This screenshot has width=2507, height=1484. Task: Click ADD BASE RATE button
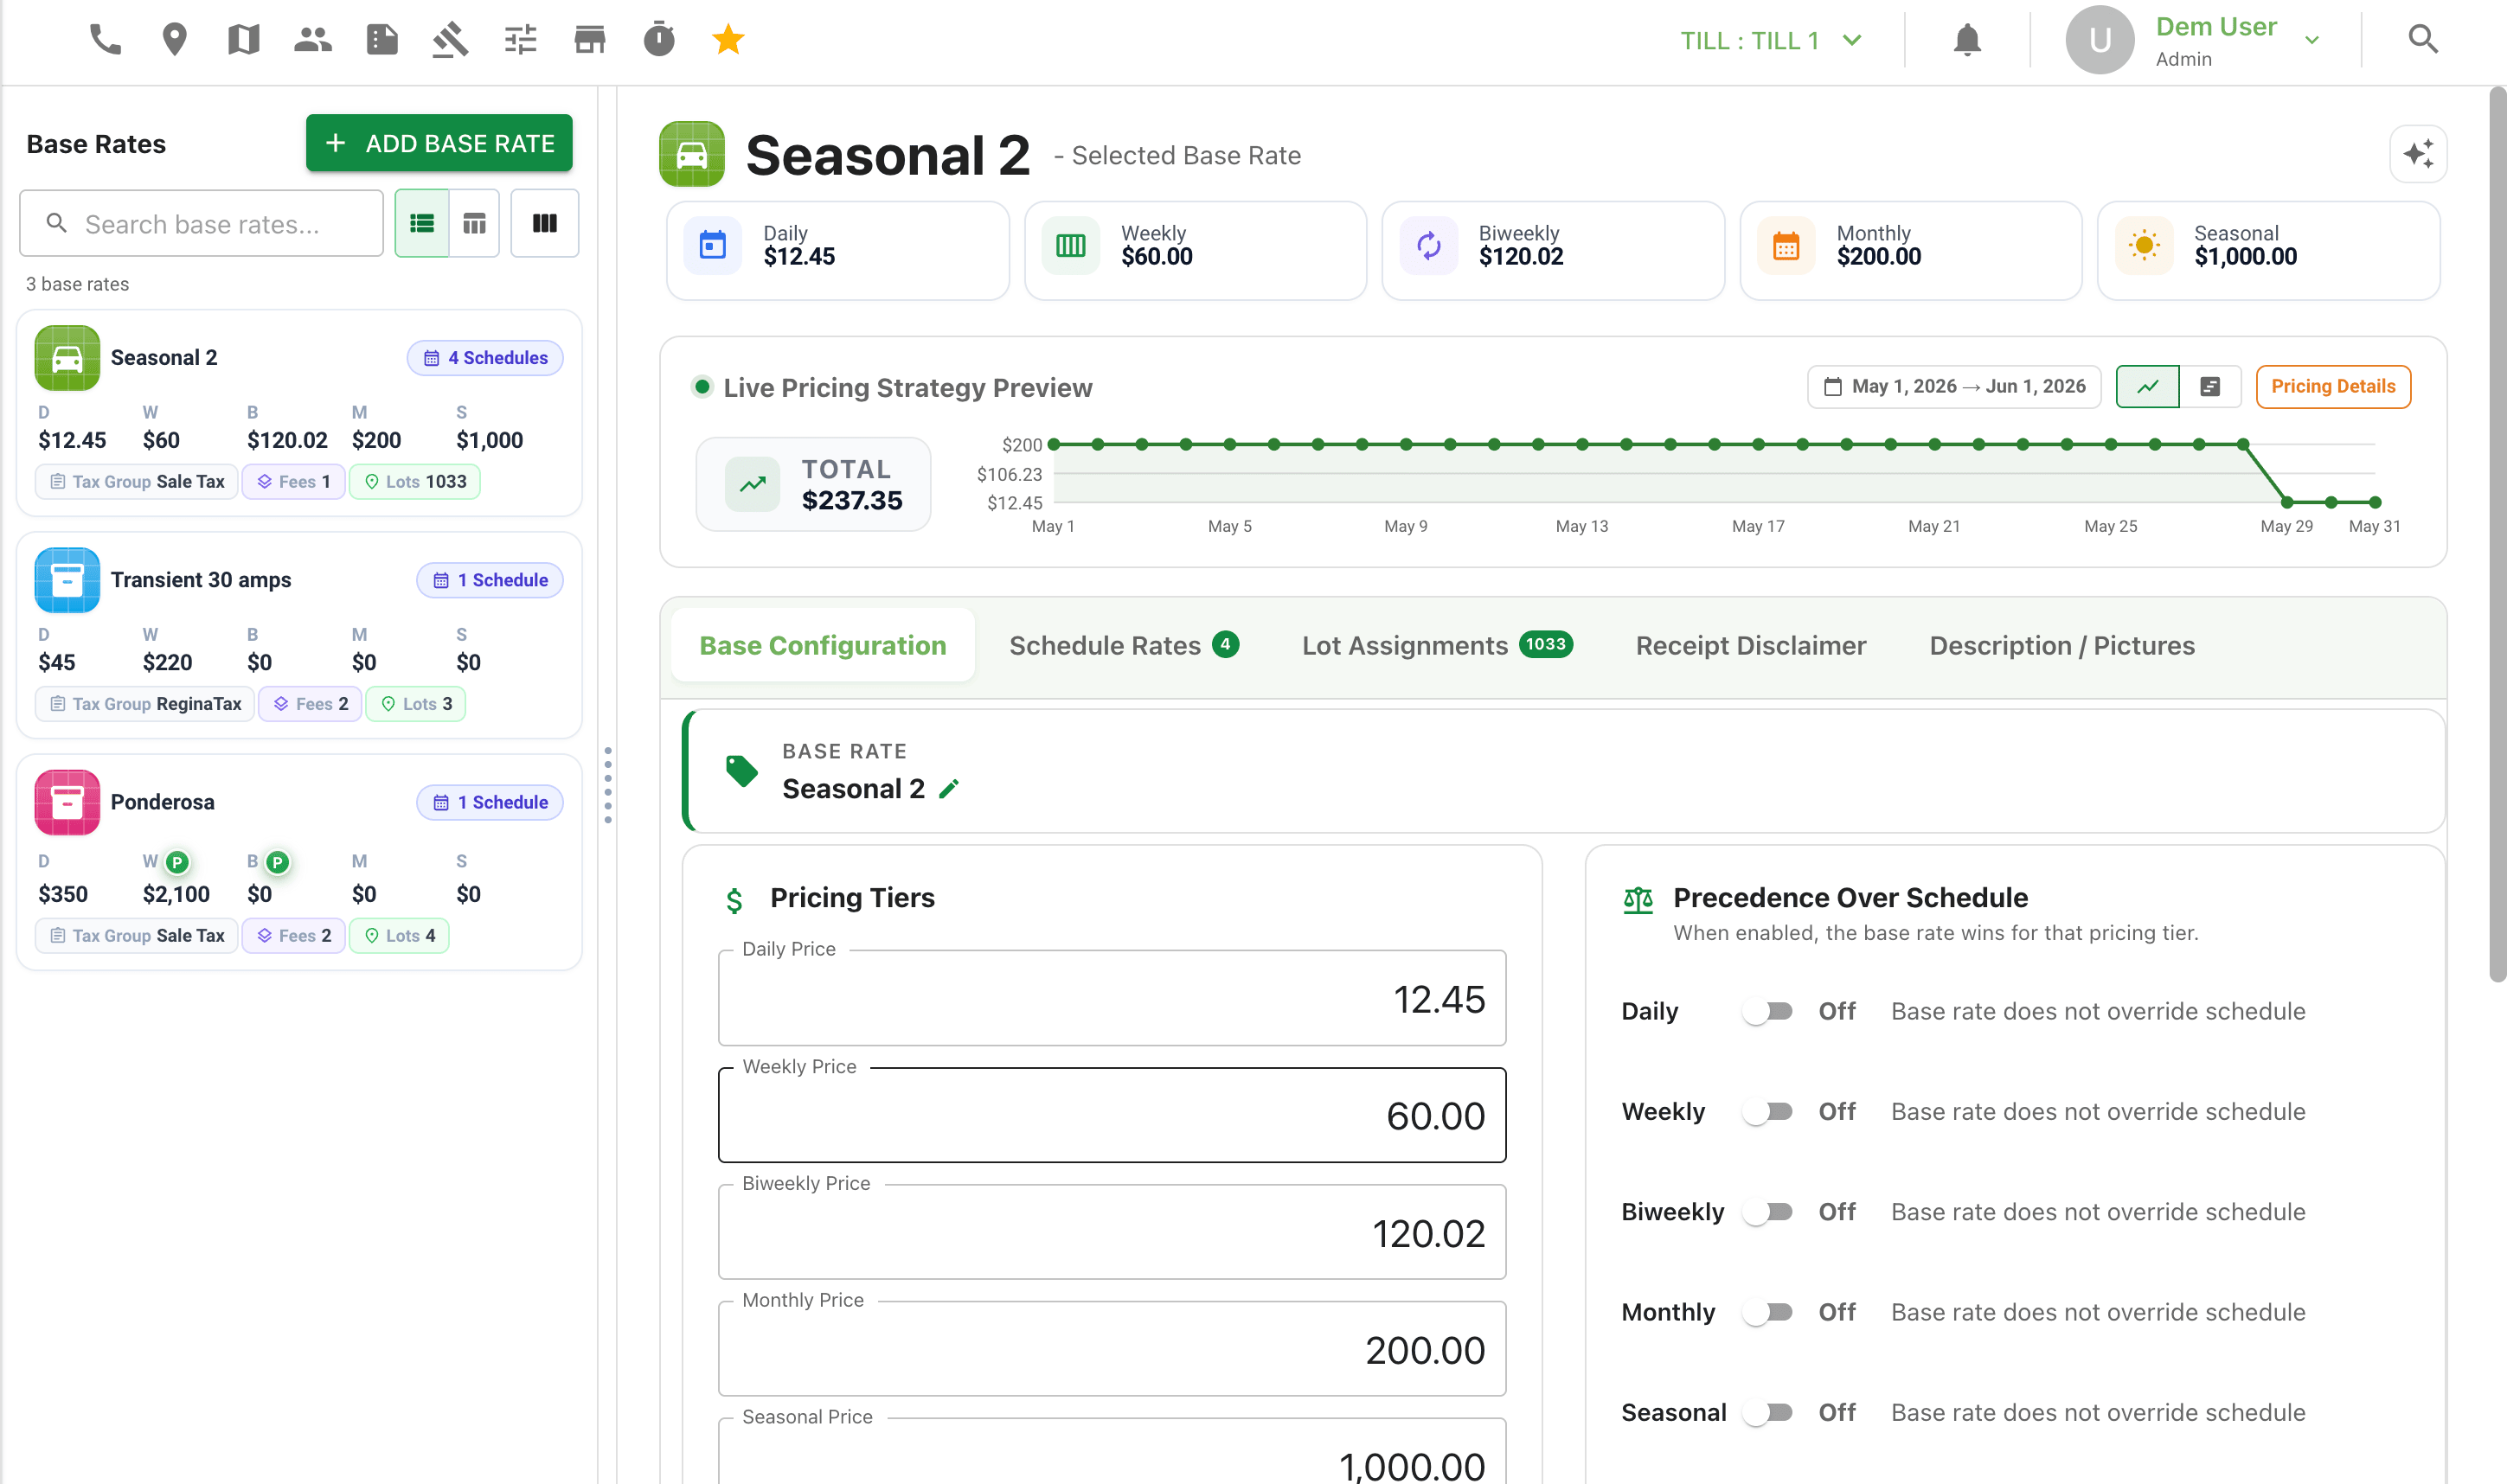pyautogui.click(x=439, y=143)
